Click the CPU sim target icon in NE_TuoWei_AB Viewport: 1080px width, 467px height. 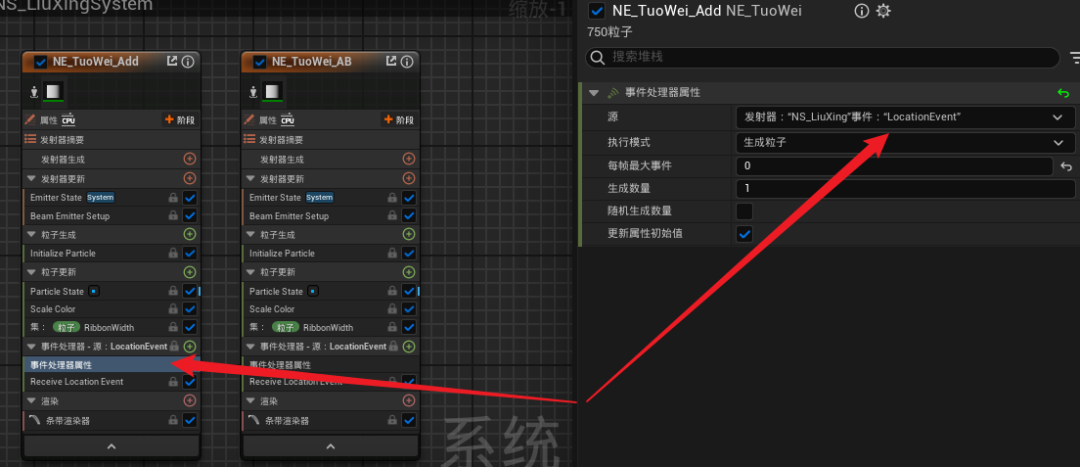pos(287,120)
